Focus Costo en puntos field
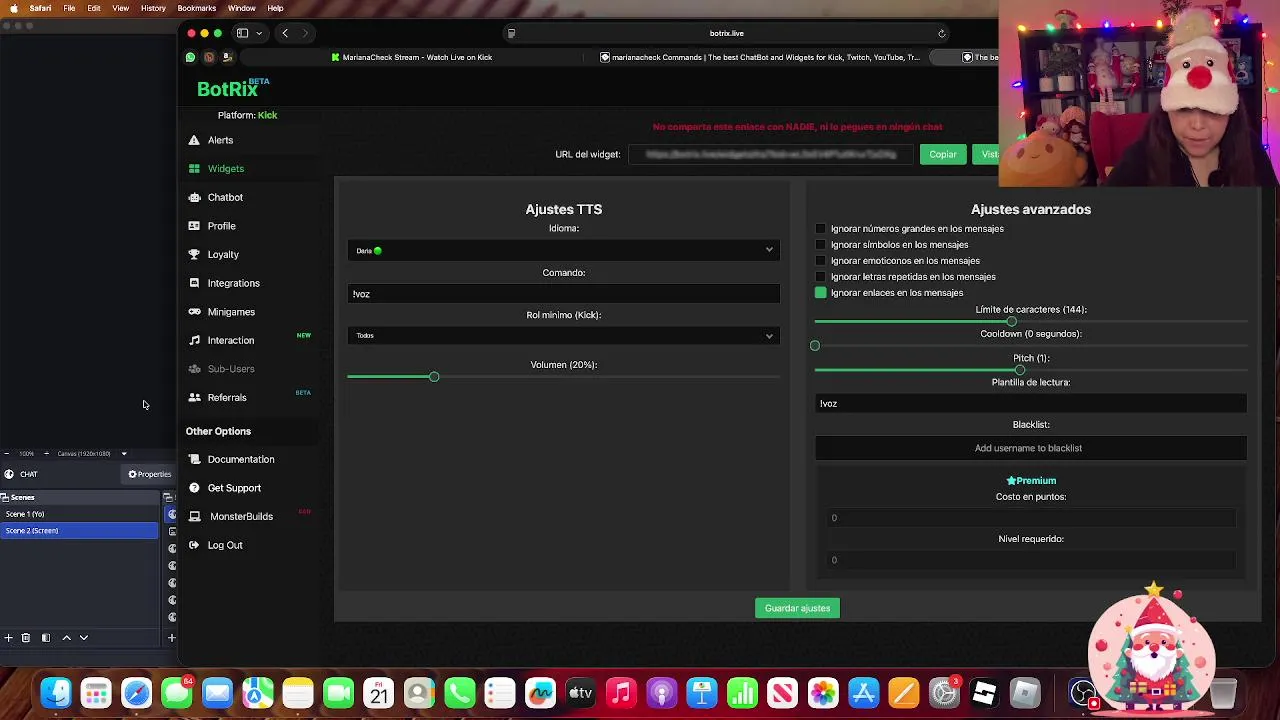 point(1030,518)
